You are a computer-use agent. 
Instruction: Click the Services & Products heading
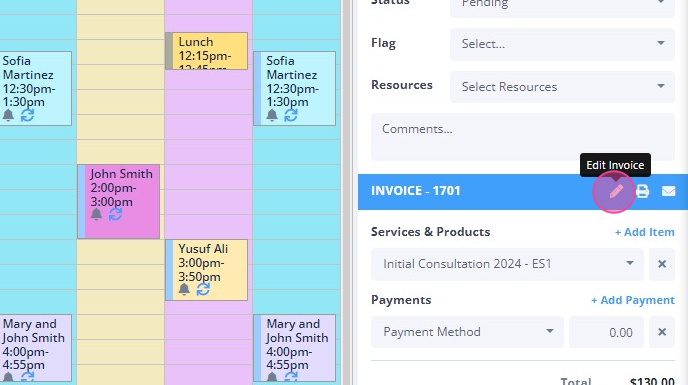click(x=430, y=232)
